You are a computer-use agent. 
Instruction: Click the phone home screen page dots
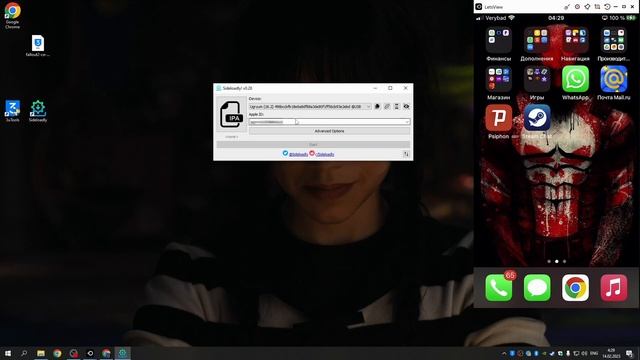point(557,261)
